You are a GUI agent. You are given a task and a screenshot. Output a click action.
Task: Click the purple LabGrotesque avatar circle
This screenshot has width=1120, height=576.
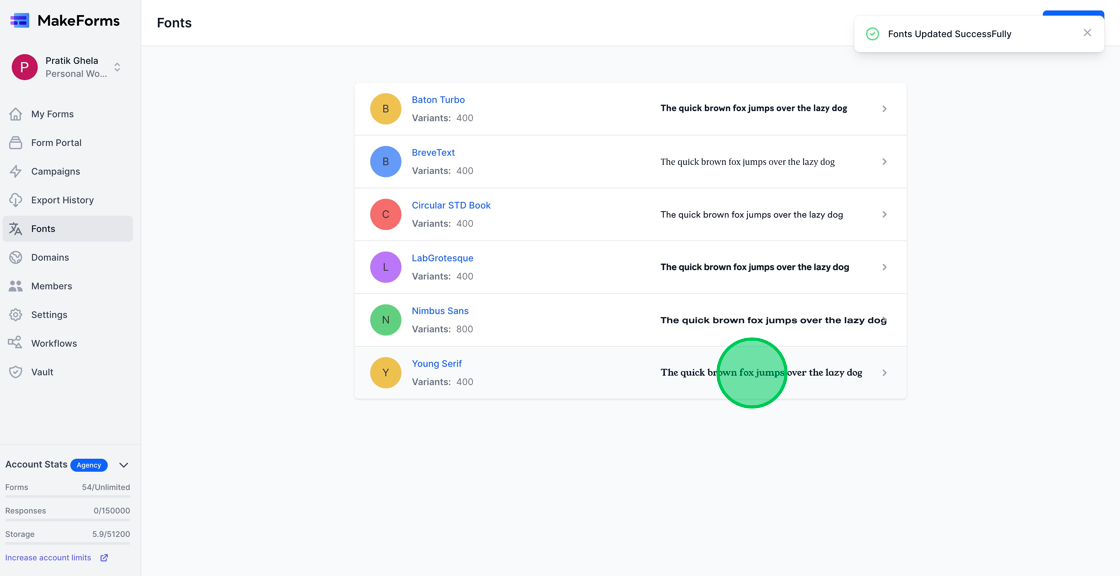[x=385, y=267]
